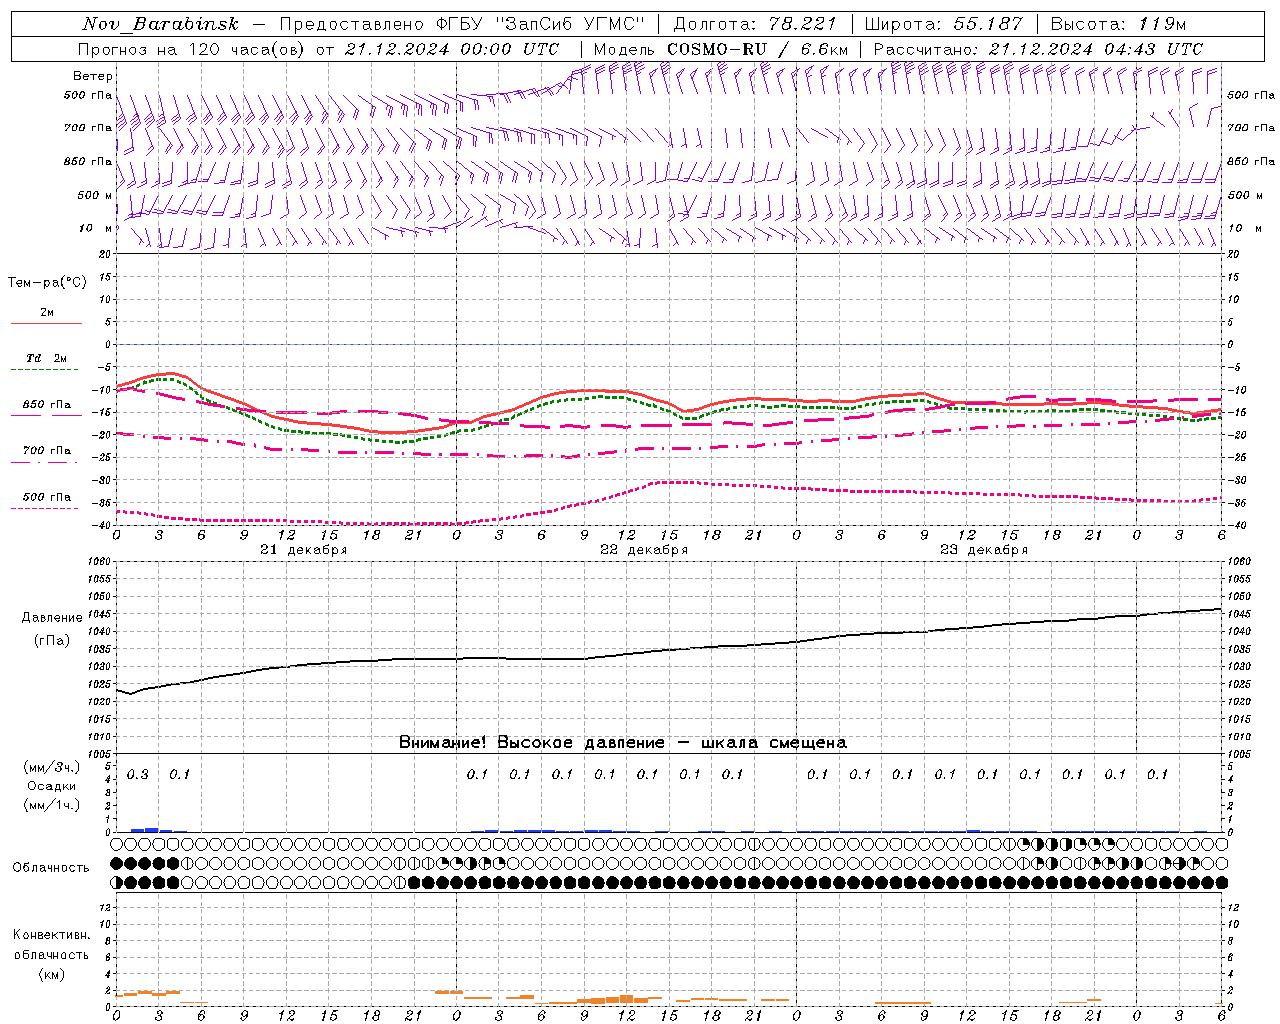Click the Давление pressure panel label
This screenshot has height=1024, width=1280.
[x=52, y=618]
